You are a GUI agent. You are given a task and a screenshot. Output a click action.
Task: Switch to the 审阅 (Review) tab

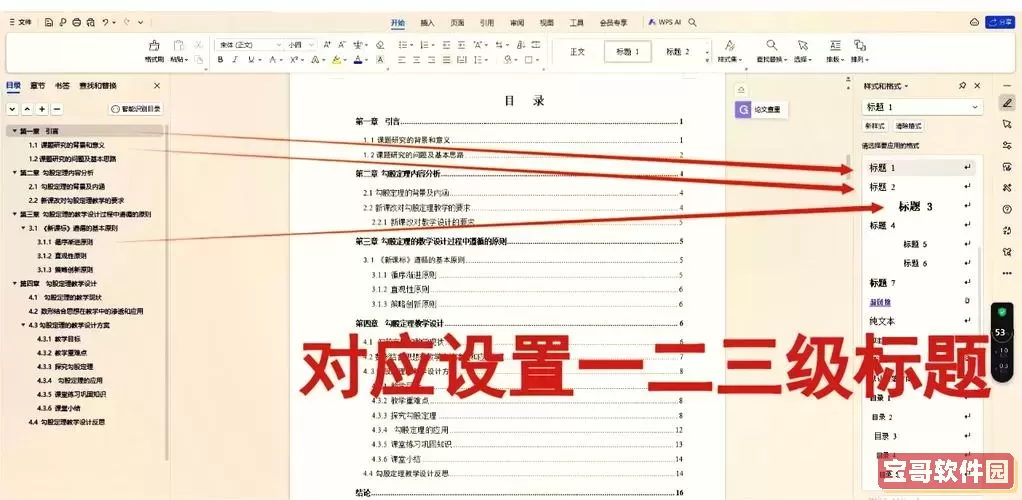pyautogui.click(x=517, y=22)
